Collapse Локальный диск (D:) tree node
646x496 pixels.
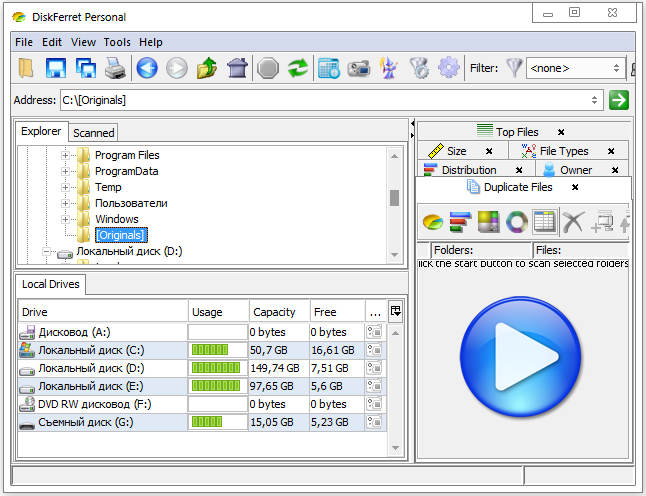pyautogui.click(x=47, y=251)
